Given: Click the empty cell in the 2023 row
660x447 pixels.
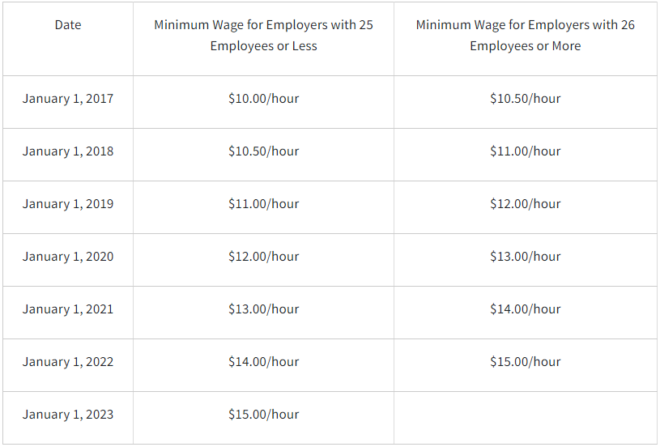Looking at the screenshot, I should (x=525, y=415).
